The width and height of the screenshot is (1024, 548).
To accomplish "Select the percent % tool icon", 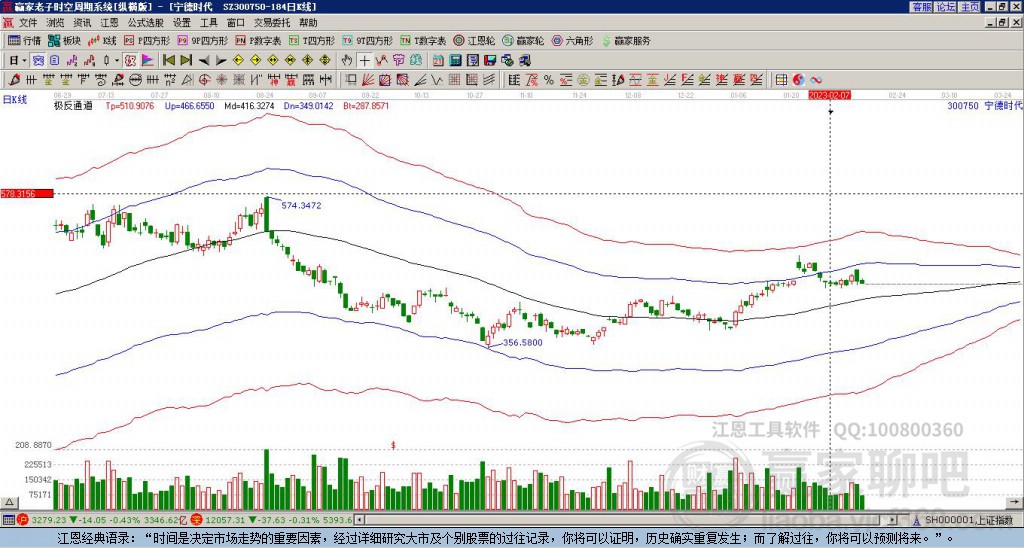I will pos(548,80).
